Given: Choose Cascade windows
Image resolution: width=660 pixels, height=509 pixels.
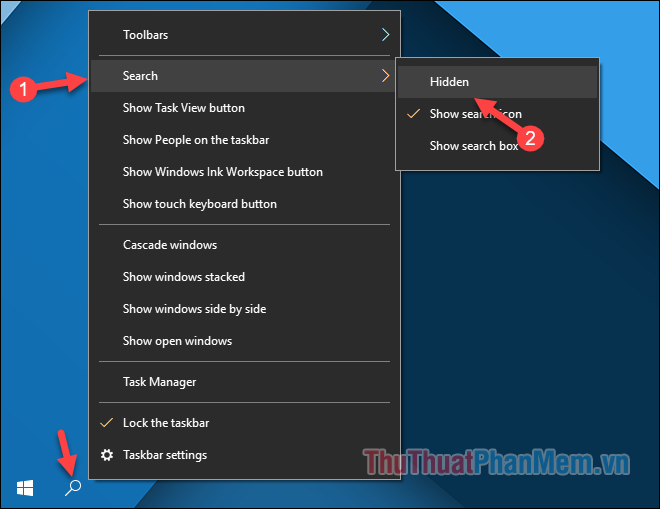Looking at the screenshot, I should point(245,245).
